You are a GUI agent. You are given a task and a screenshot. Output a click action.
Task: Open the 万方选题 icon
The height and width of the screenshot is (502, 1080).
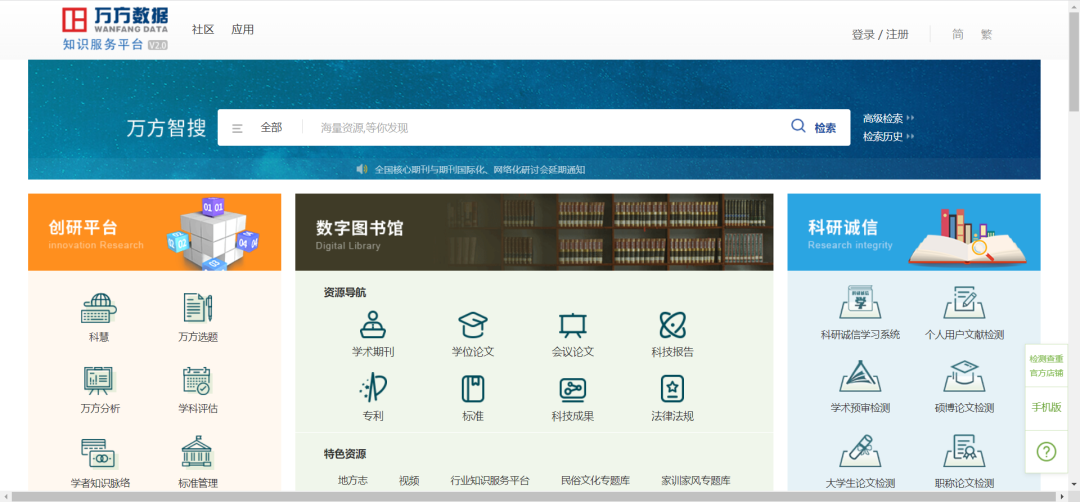pos(198,308)
